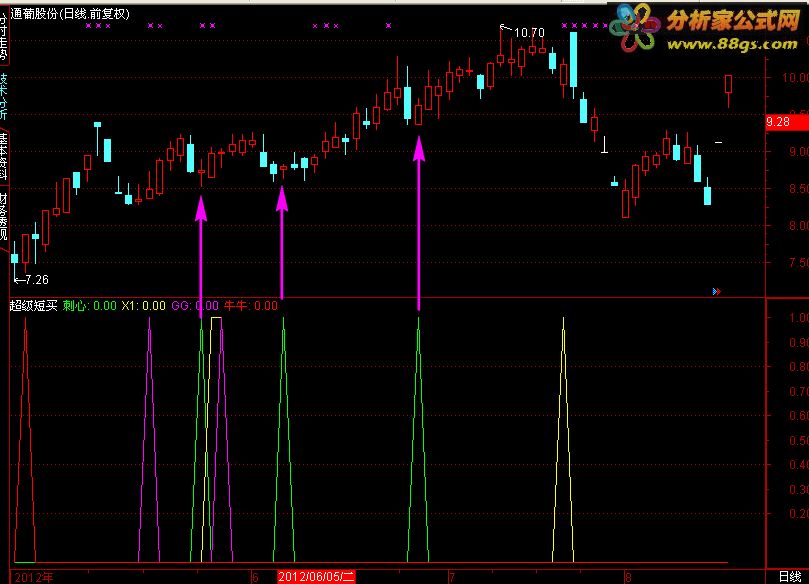The width and height of the screenshot is (809, 584).
Task: Select the 财务透视 side tab
Action: tap(4, 217)
